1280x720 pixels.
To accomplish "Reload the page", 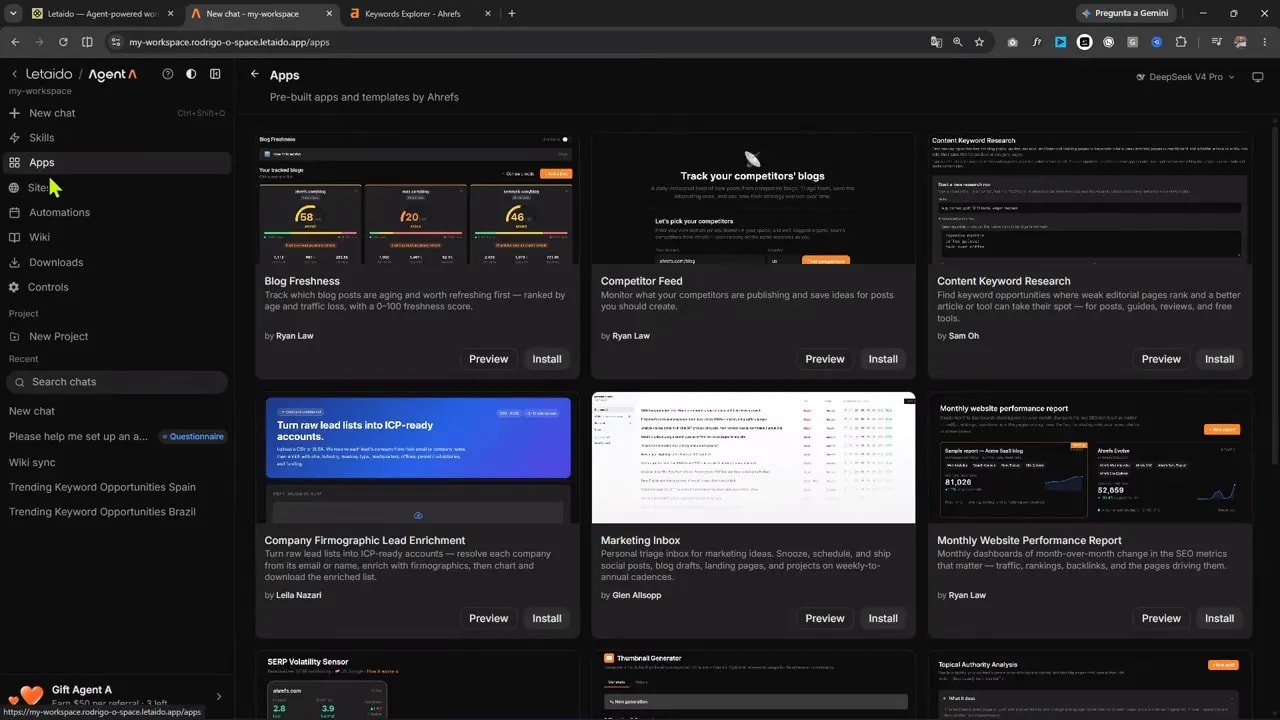I will pyautogui.click(x=63, y=42).
